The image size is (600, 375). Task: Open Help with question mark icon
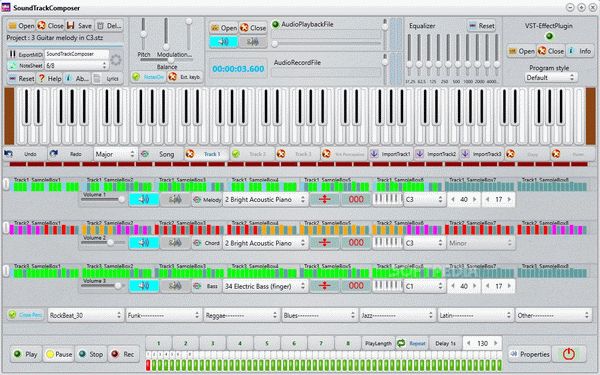[50, 78]
